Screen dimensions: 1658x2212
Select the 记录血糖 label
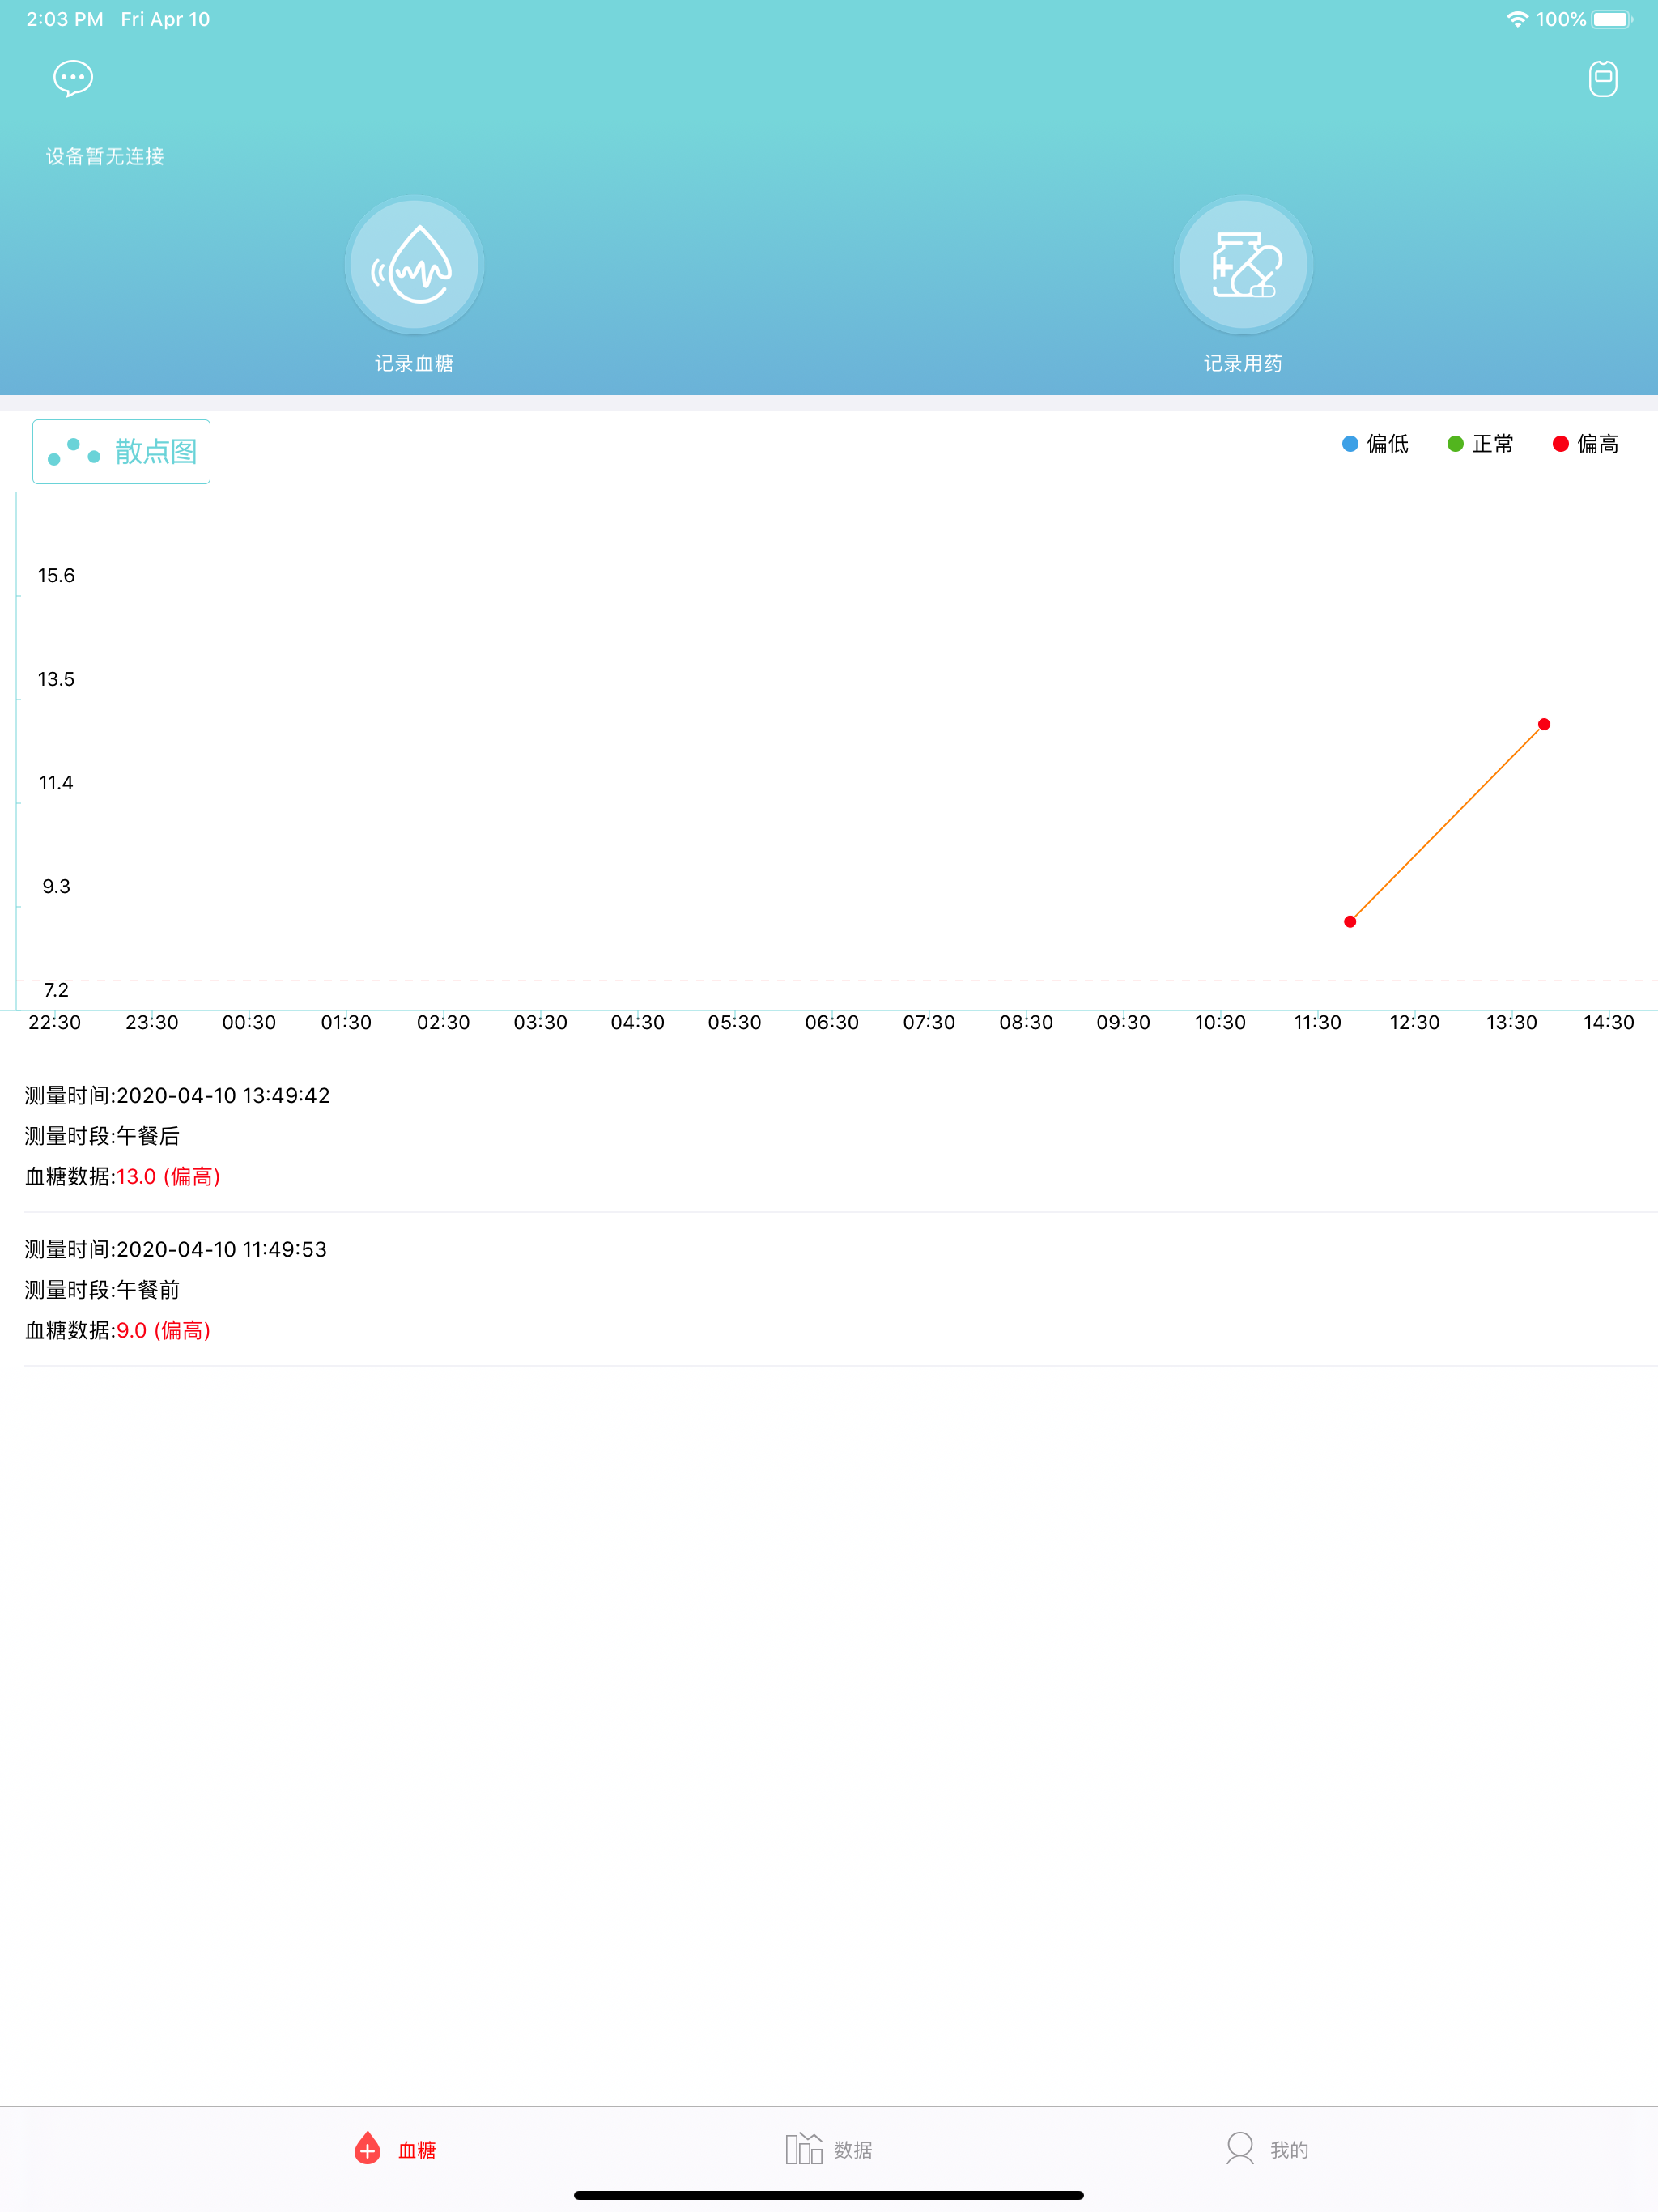[x=415, y=364]
